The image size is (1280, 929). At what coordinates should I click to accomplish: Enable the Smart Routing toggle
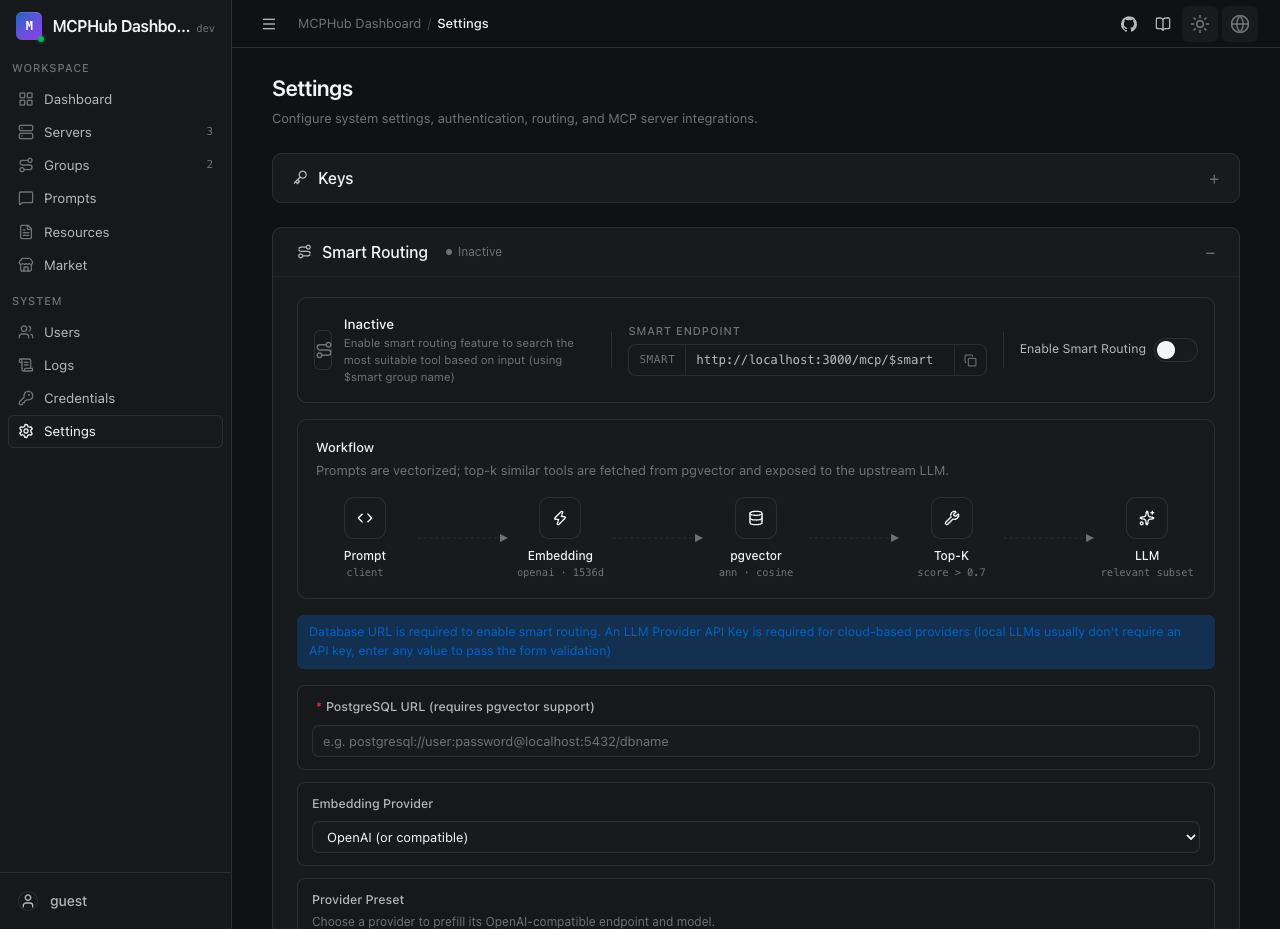click(x=1175, y=349)
